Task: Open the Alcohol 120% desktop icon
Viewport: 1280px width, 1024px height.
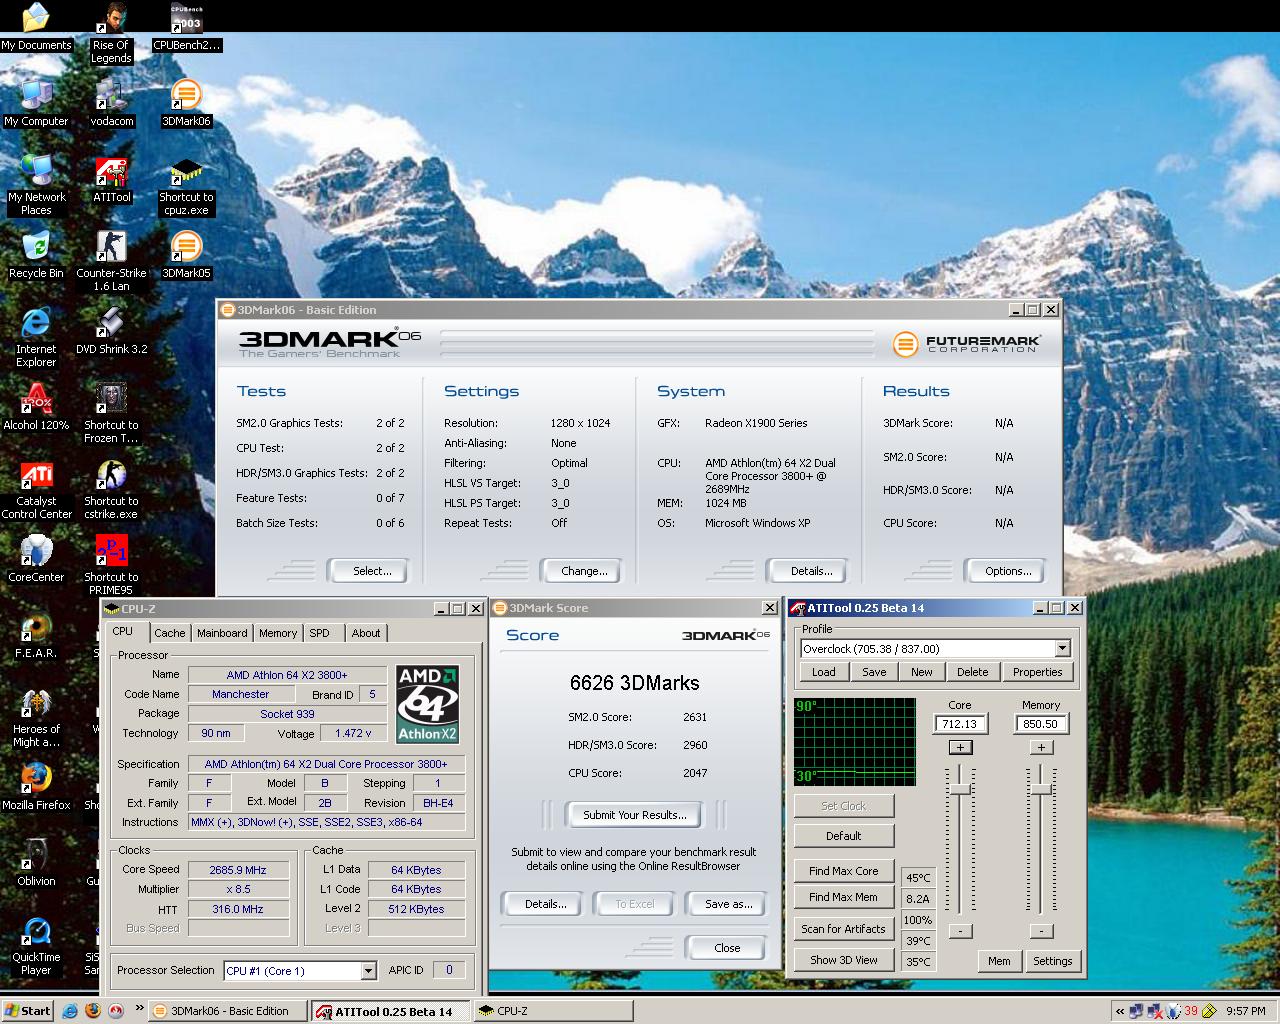Action: (37, 401)
